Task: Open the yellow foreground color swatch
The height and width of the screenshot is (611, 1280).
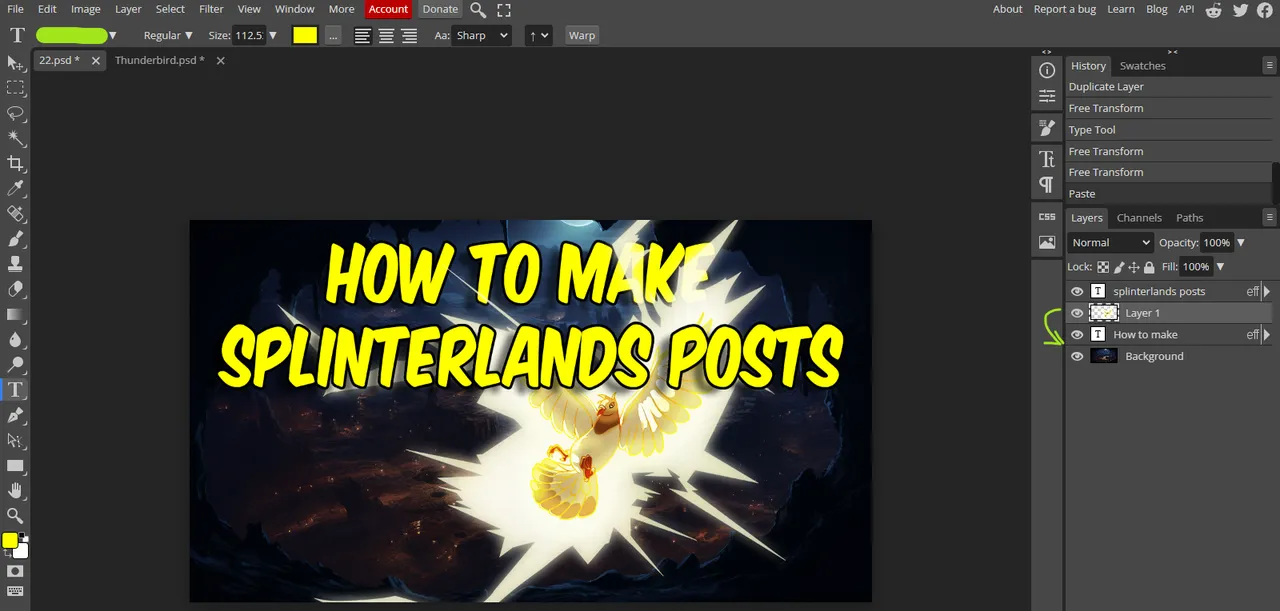Action: click(x=10, y=540)
